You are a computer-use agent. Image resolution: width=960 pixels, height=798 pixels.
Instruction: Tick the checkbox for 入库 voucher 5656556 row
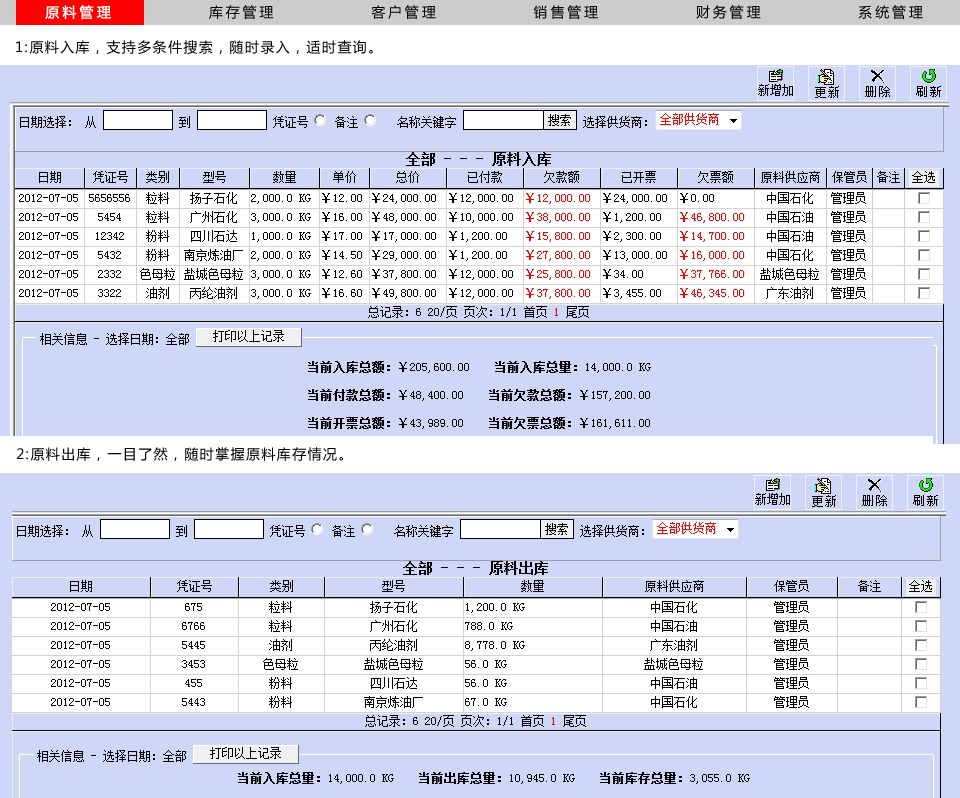(924, 199)
